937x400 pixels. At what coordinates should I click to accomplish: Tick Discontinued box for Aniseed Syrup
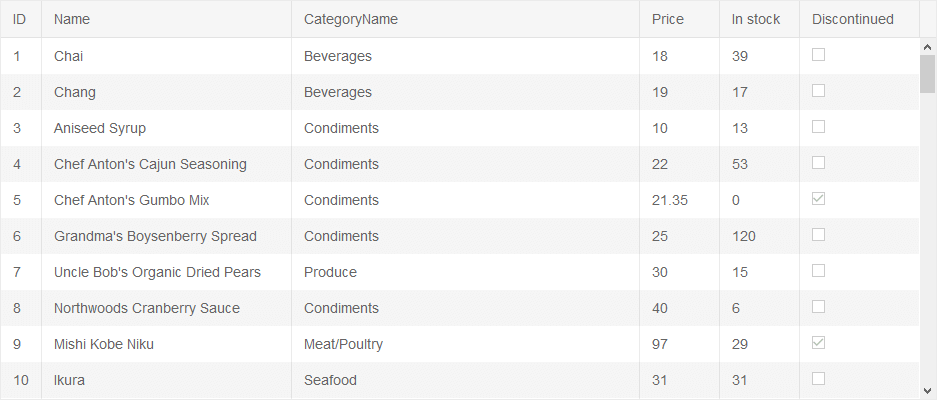(818, 127)
